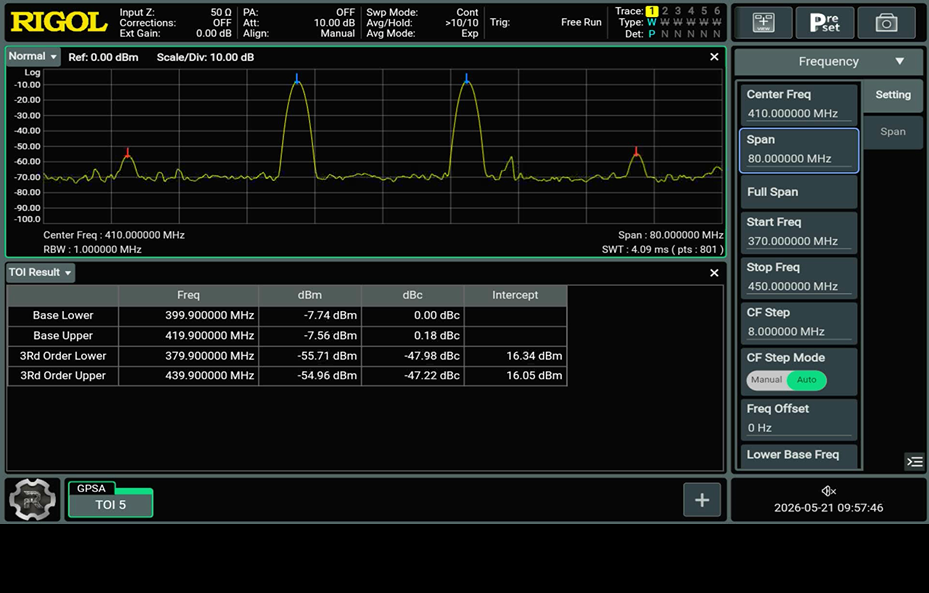Viewport: 929px width, 593px height.
Task: Close the spectrum trace window
Action: (x=714, y=57)
